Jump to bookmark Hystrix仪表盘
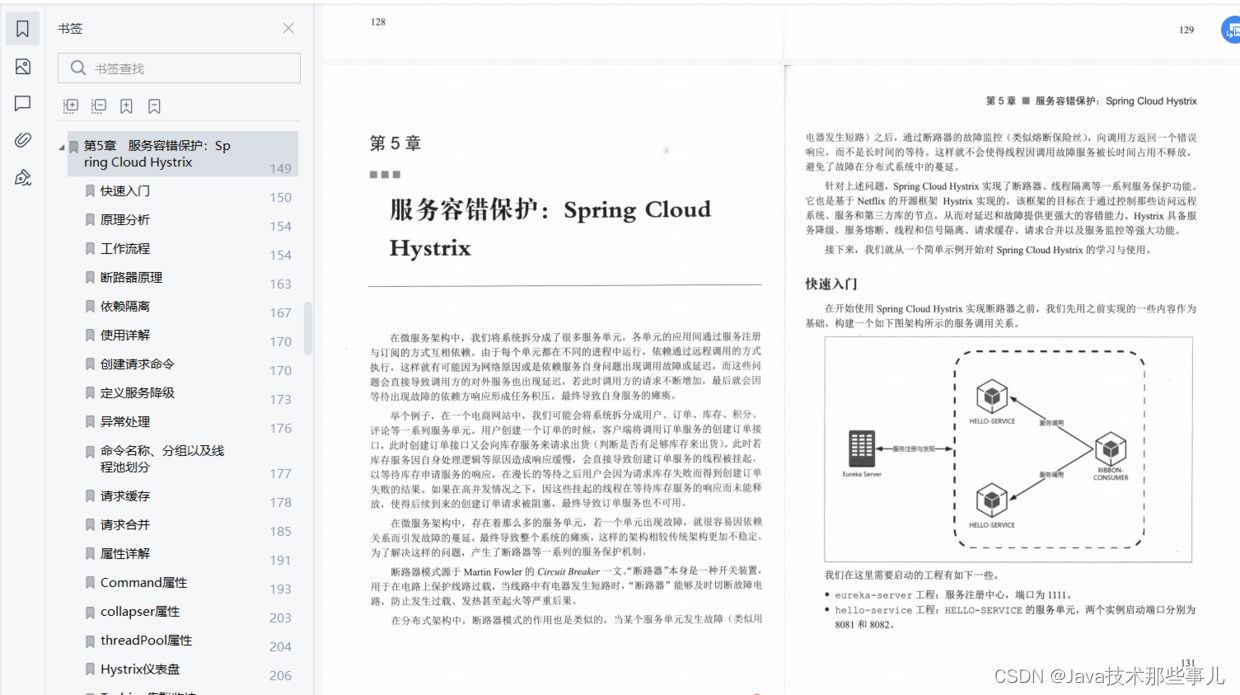The image size is (1240, 695). (140, 669)
